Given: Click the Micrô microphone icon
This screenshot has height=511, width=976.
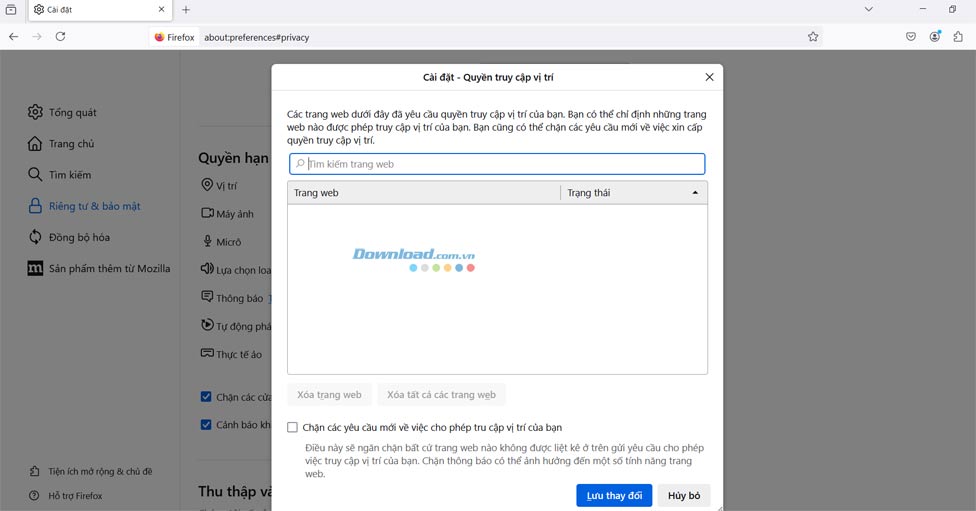Looking at the screenshot, I should point(207,241).
